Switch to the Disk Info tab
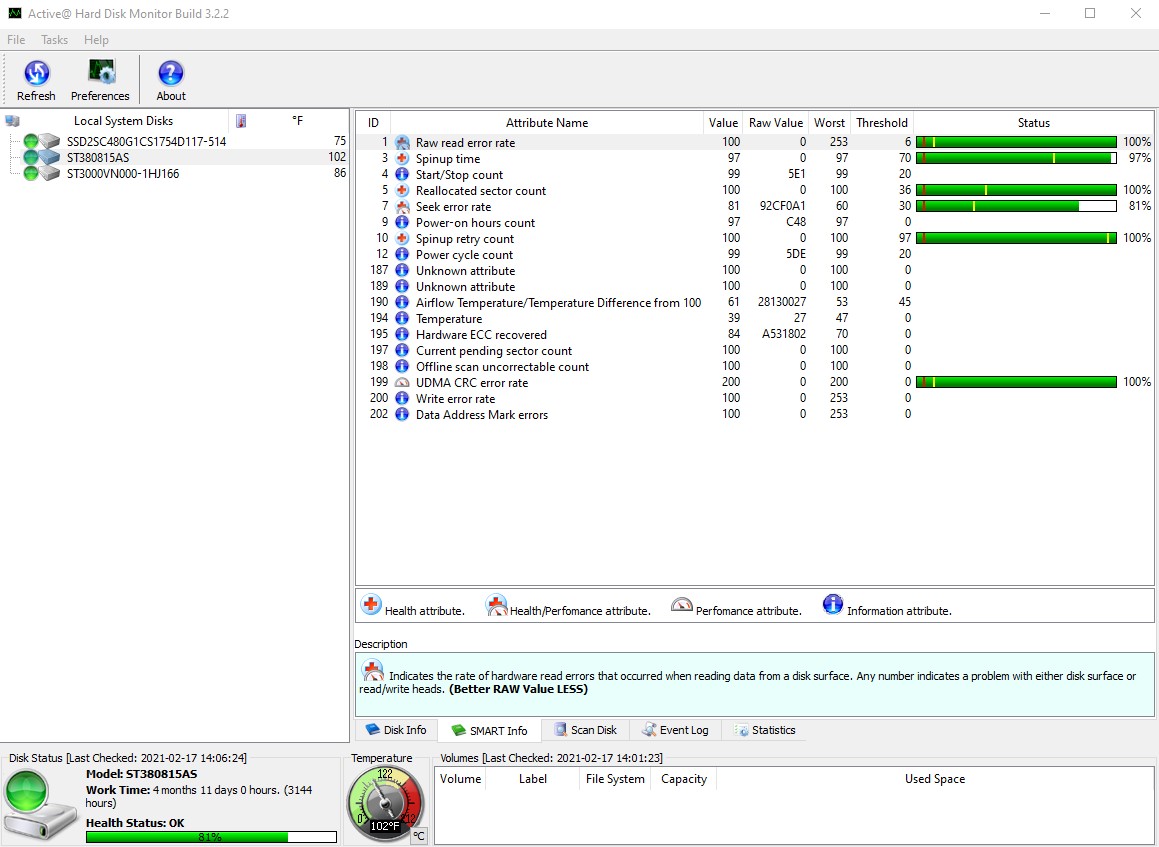1159x847 pixels. click(396, 730)
